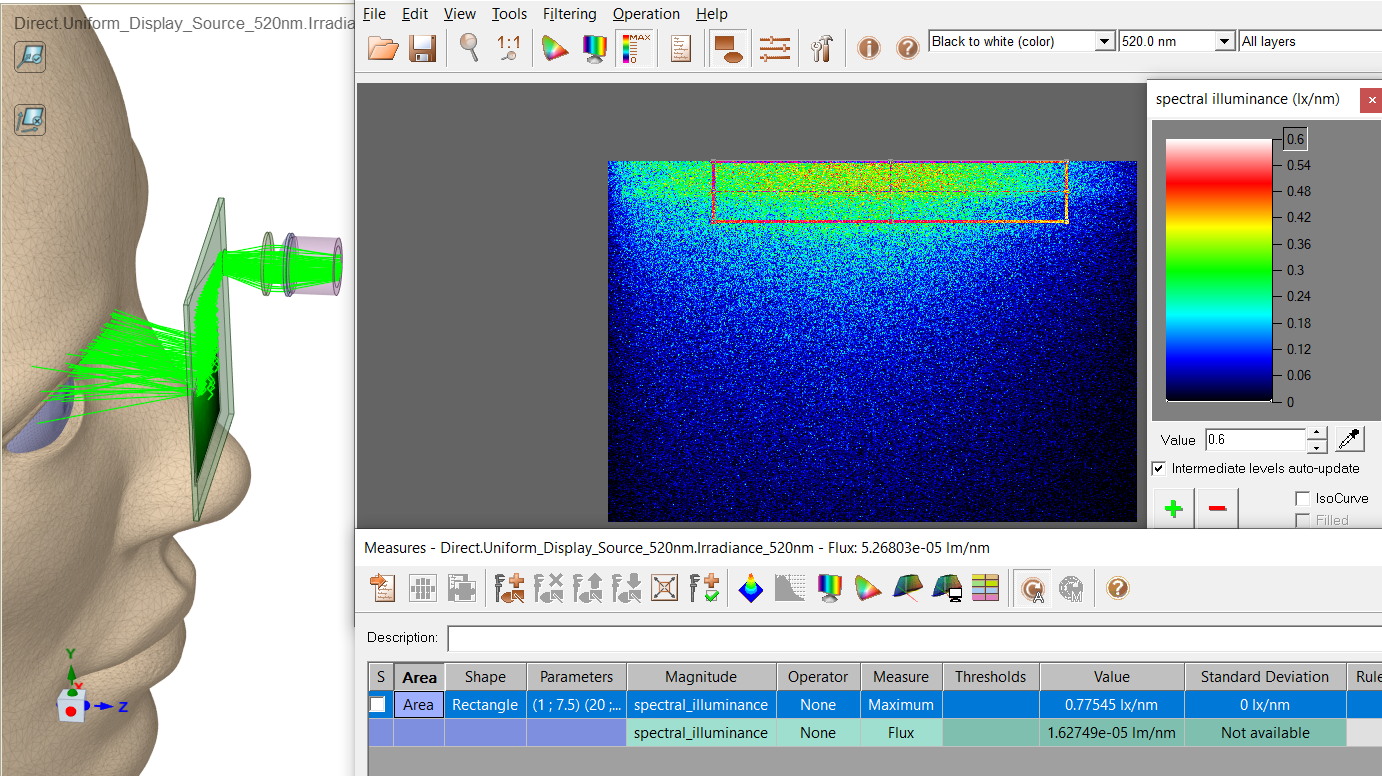
Task: Click the Area column header
Action: point(419,677)
